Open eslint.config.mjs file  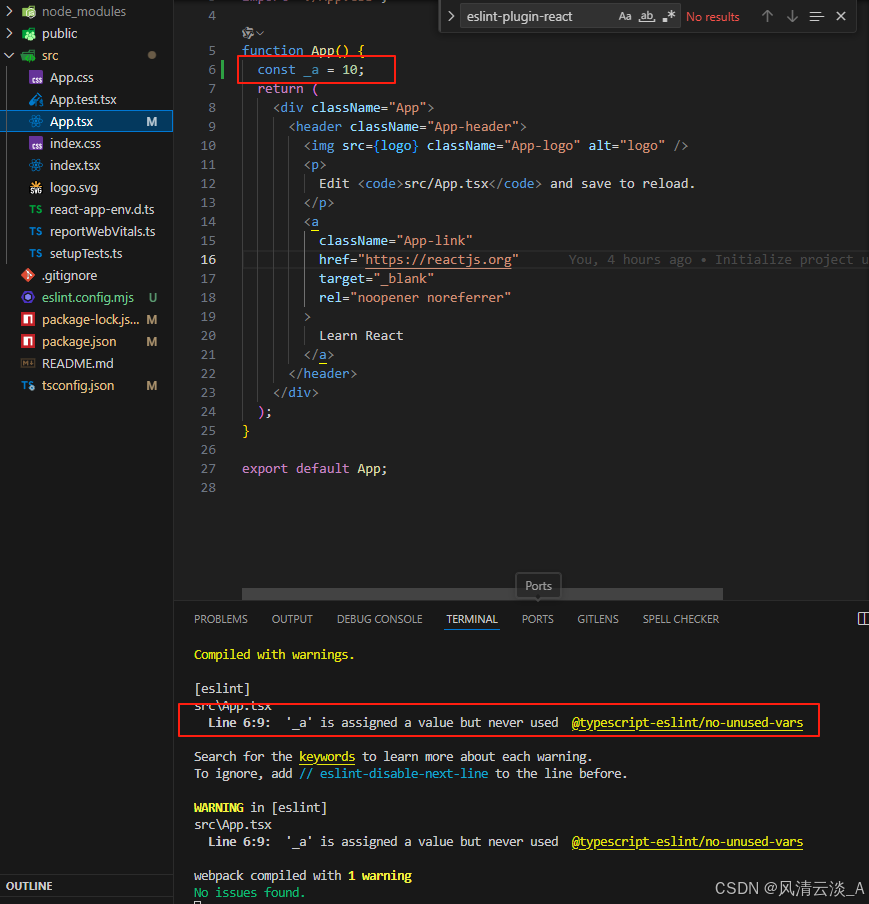click(88, 297)
